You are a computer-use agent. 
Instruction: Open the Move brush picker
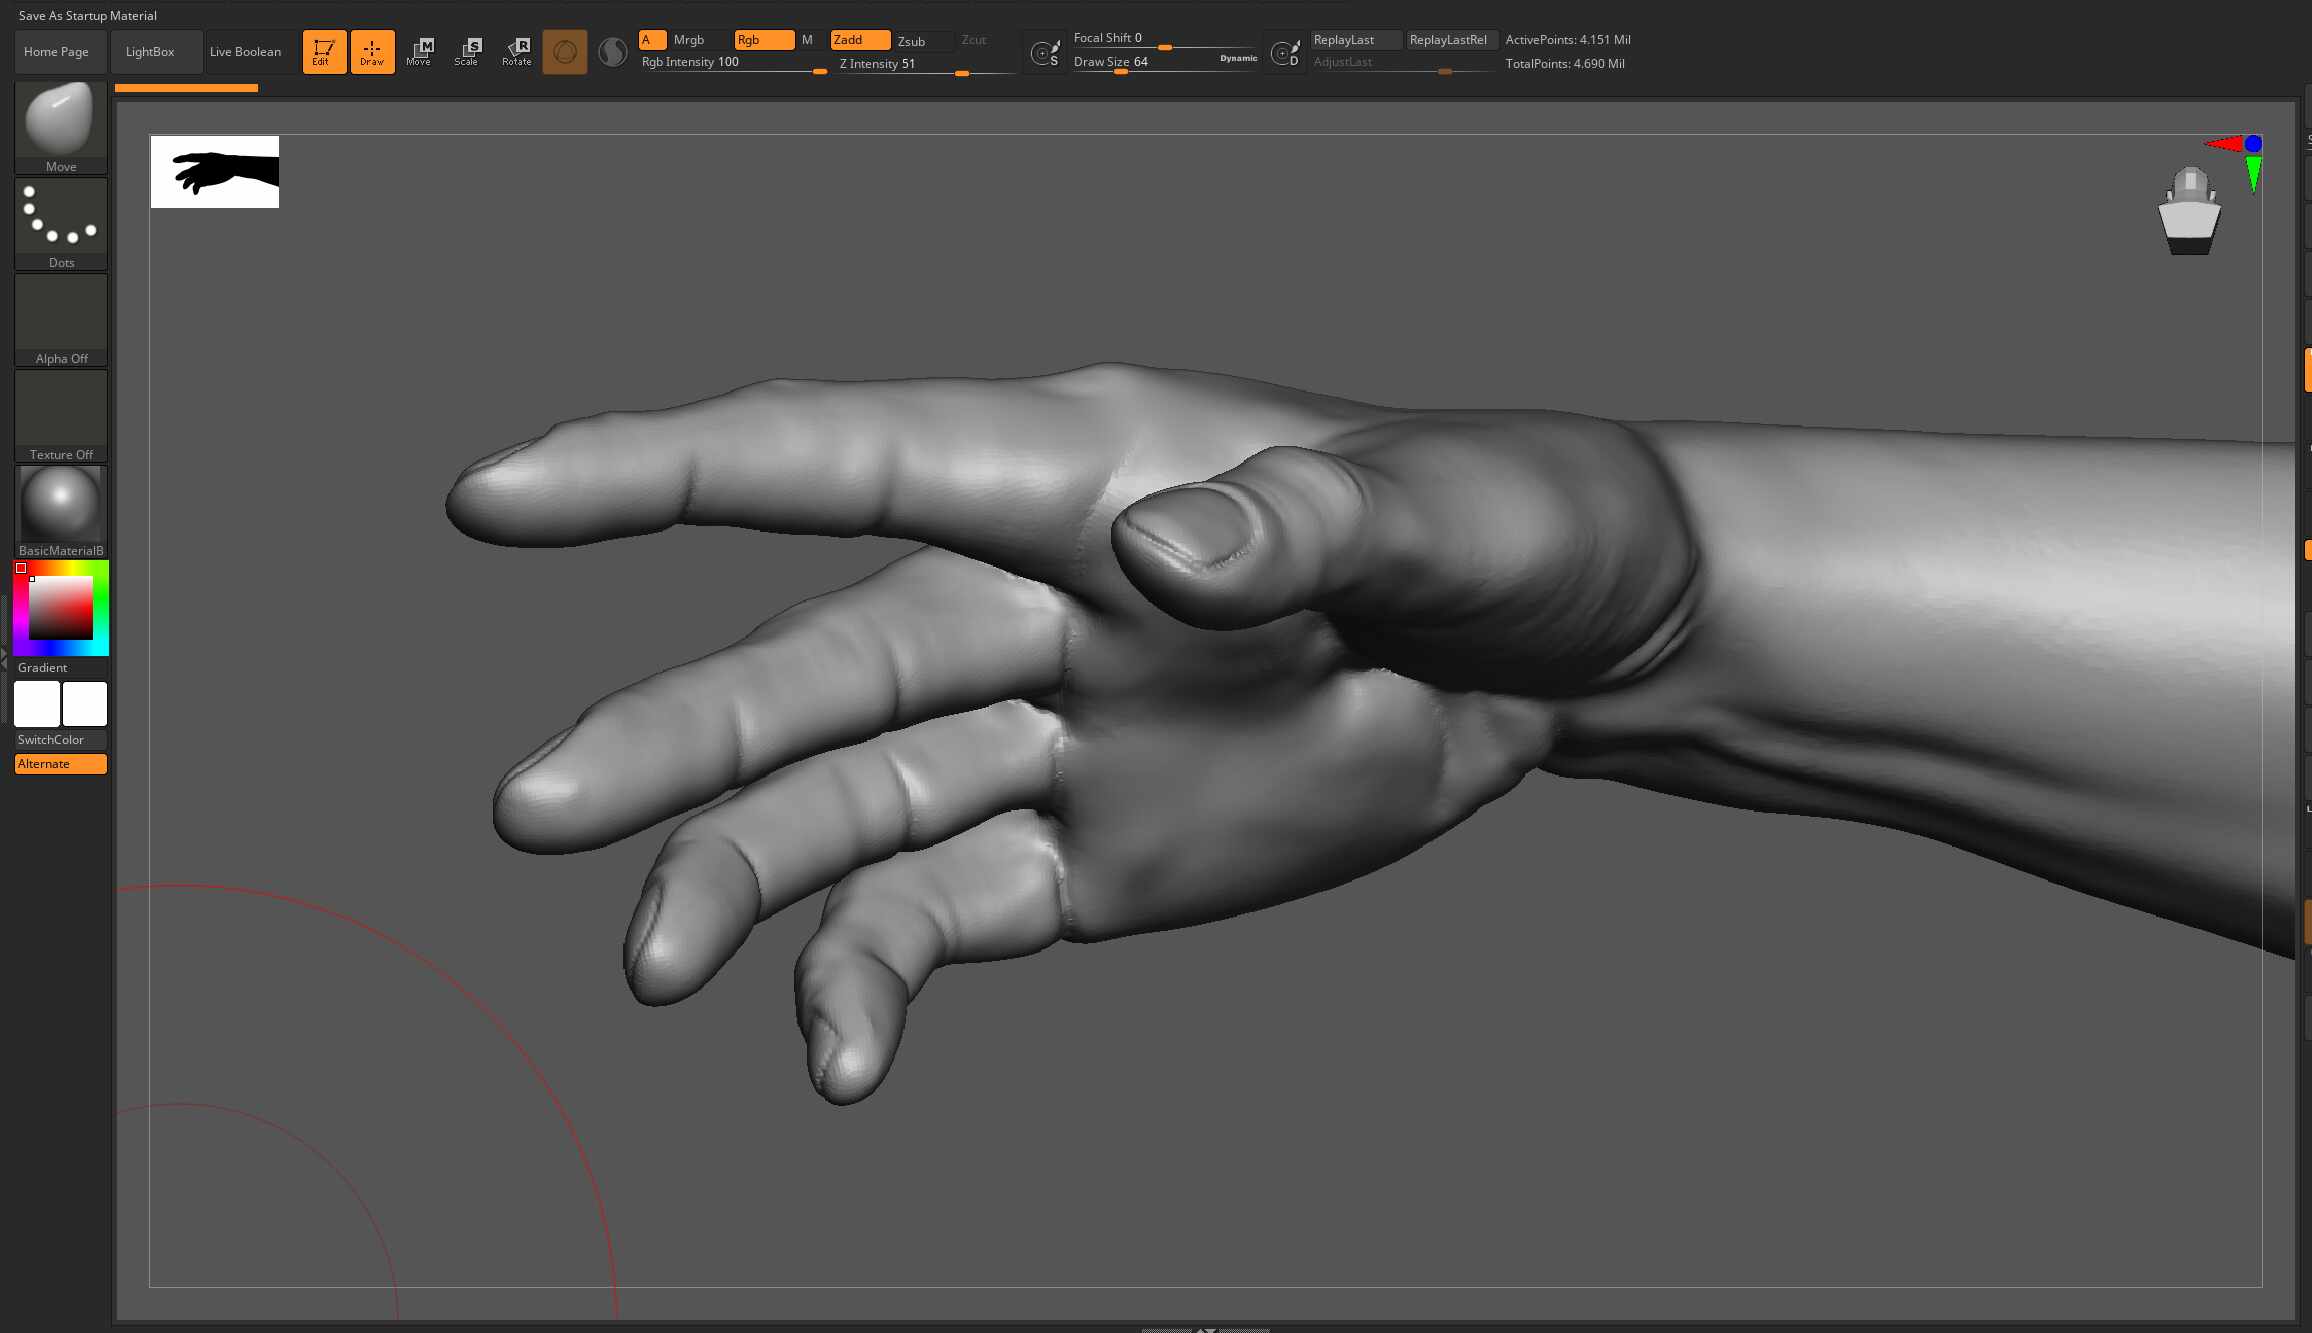(61, 128)
